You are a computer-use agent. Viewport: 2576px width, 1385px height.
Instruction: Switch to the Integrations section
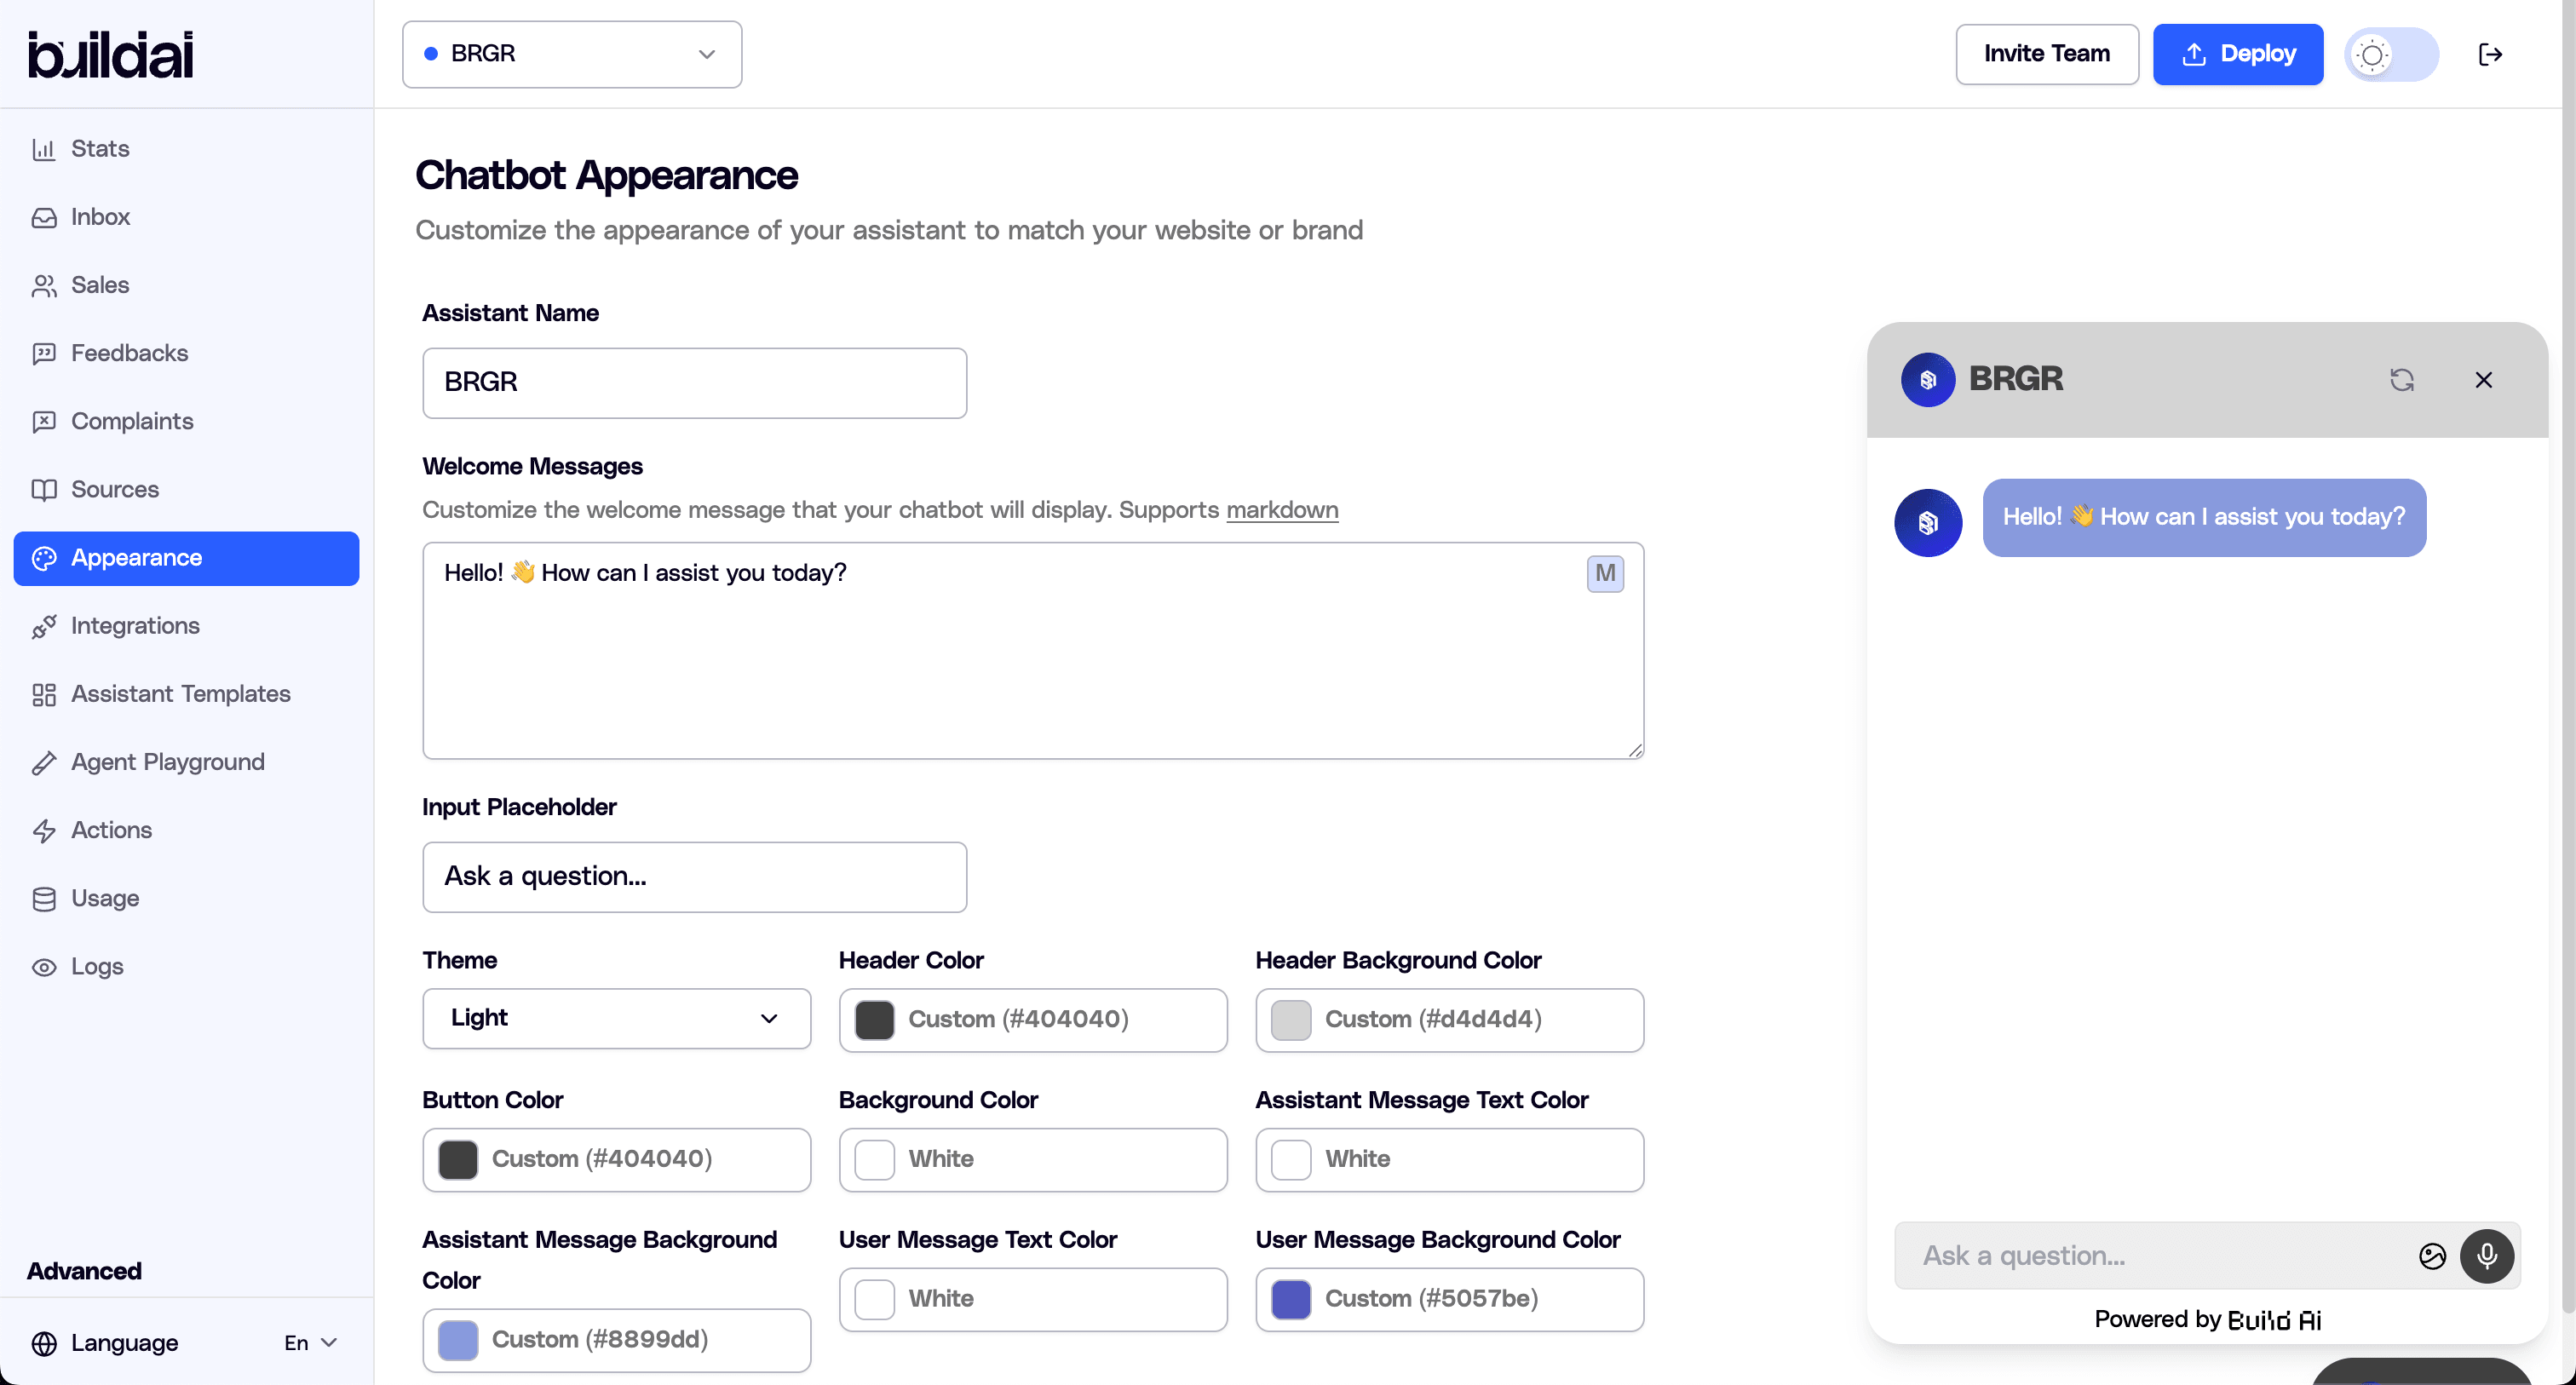coord(135,625)
